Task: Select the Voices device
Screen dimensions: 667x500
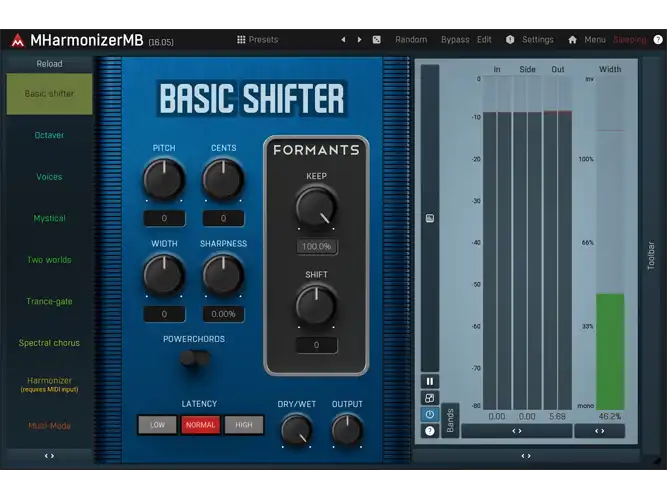Action: click(x=49, y=177)
